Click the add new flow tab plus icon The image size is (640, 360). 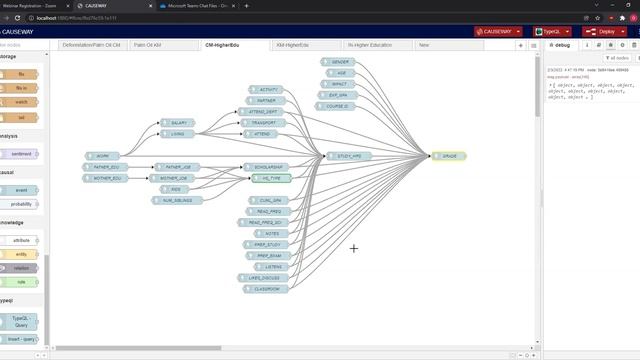coord(520,46)
